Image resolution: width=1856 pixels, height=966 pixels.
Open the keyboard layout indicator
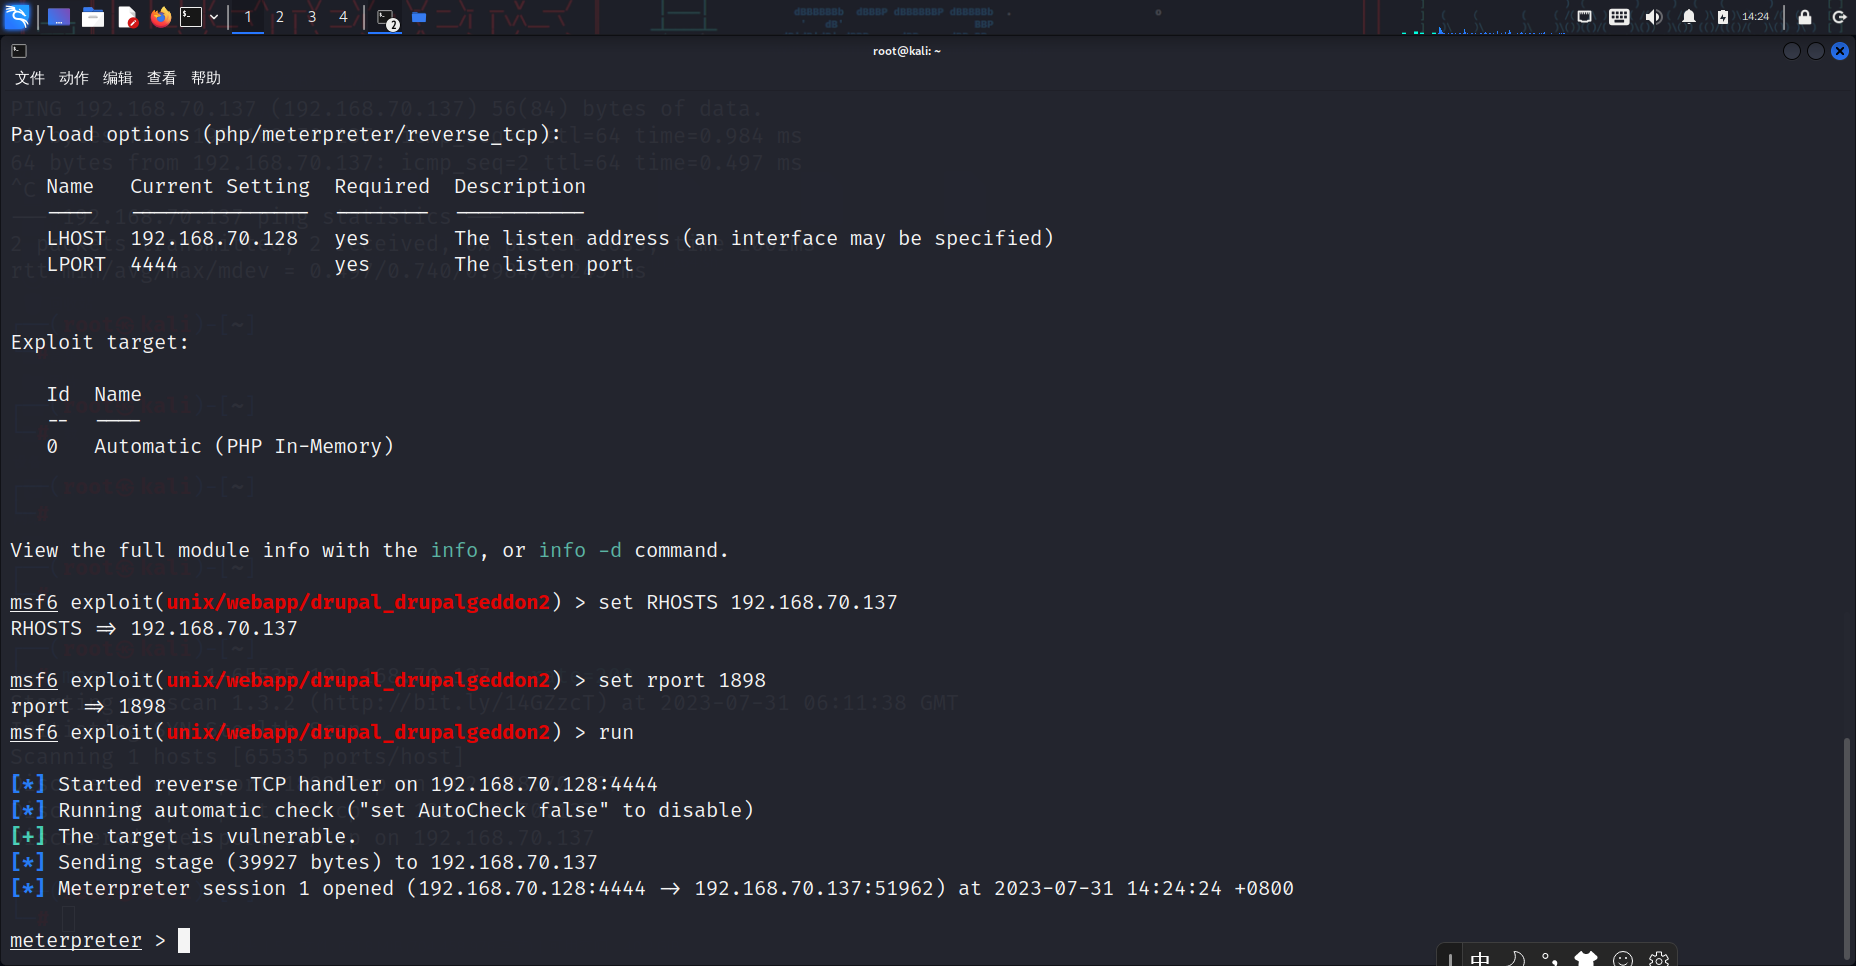click(1620, 17)
